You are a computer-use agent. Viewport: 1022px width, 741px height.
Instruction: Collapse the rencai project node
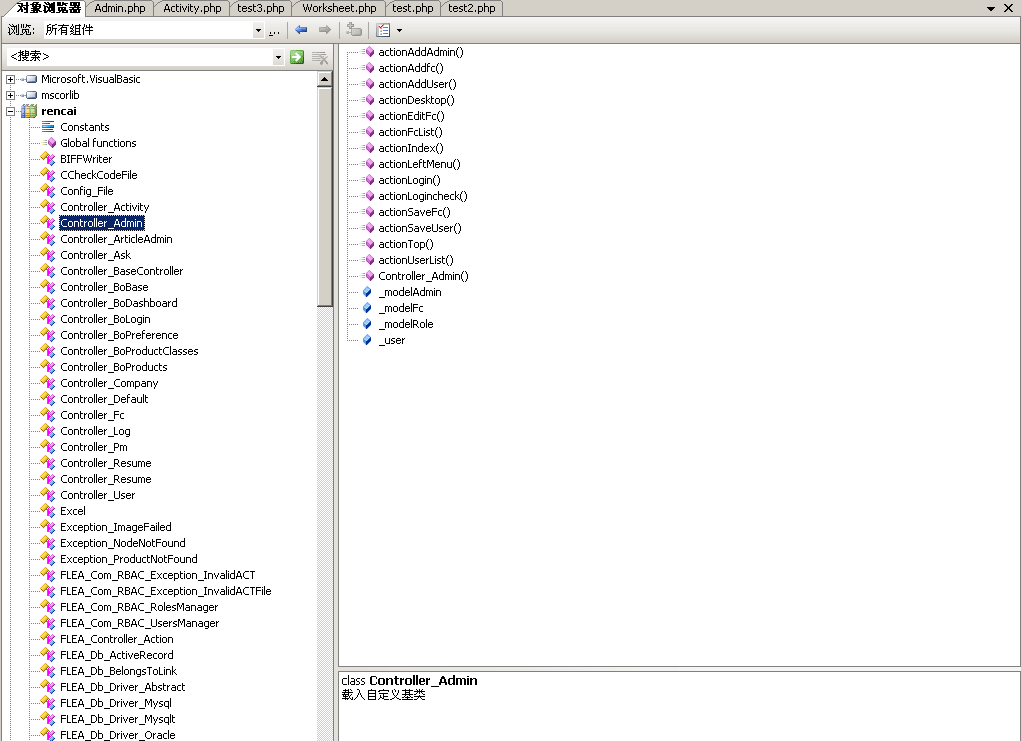point(10,111)
